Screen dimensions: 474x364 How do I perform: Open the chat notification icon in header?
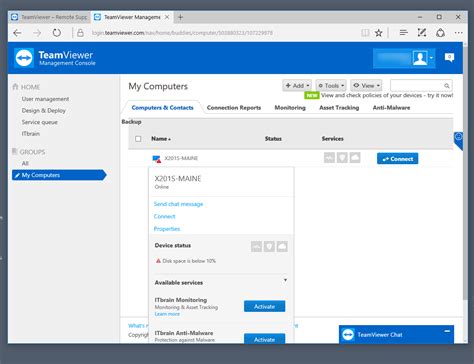point(449,58)
